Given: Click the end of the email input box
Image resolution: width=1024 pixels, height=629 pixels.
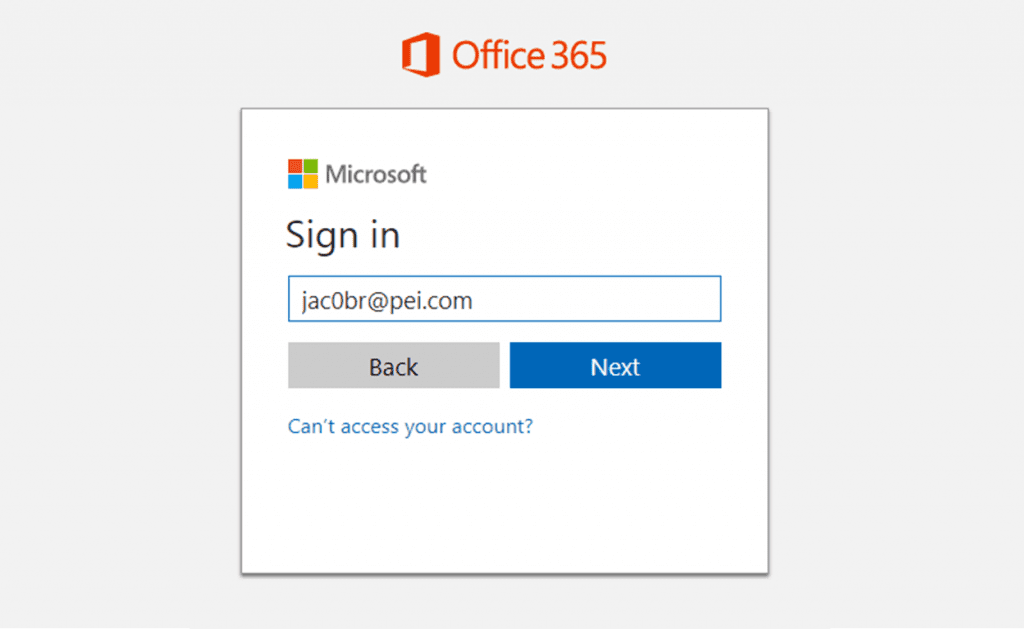Looking at the screenshot, I should [x=705, y=298].
